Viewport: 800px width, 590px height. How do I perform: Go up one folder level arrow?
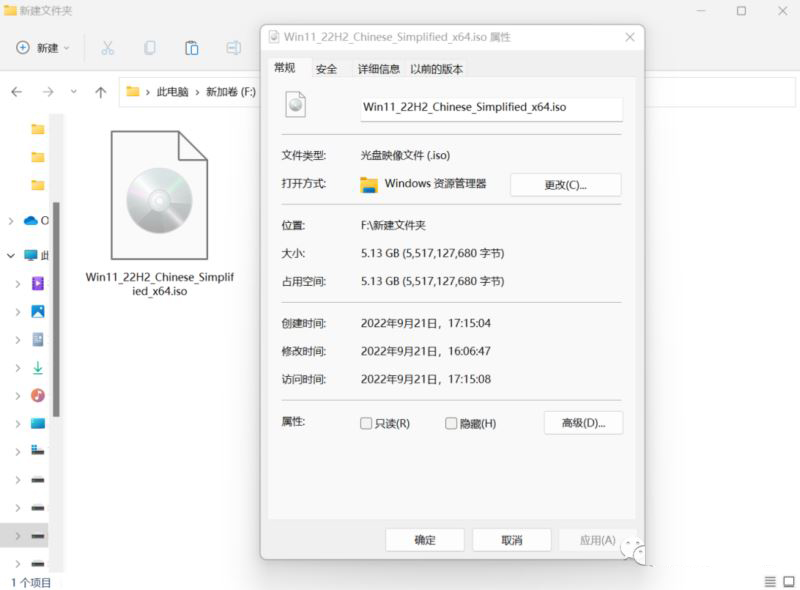101,92
